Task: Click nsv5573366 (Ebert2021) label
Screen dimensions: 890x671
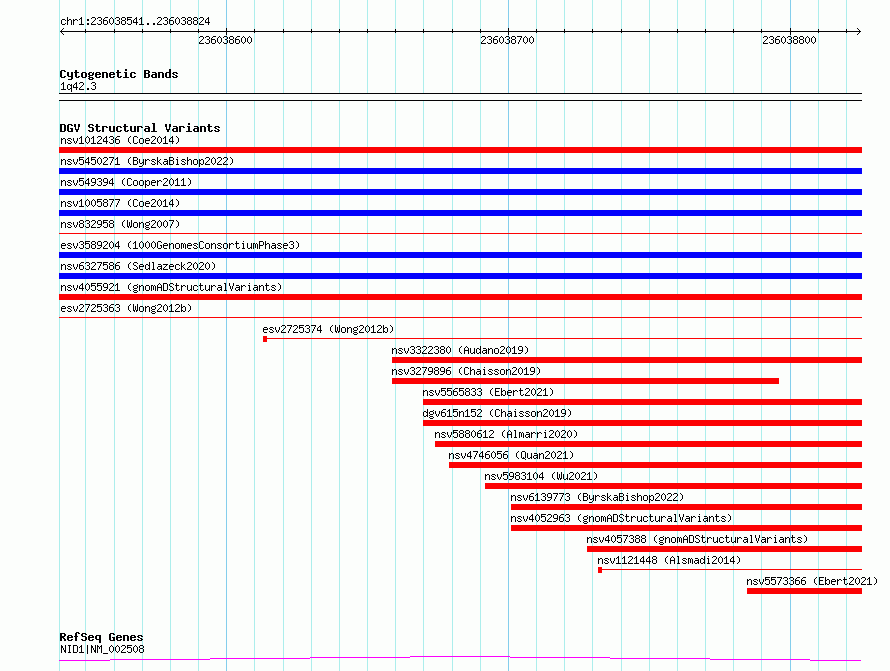Action: click(x=812, y=581)
